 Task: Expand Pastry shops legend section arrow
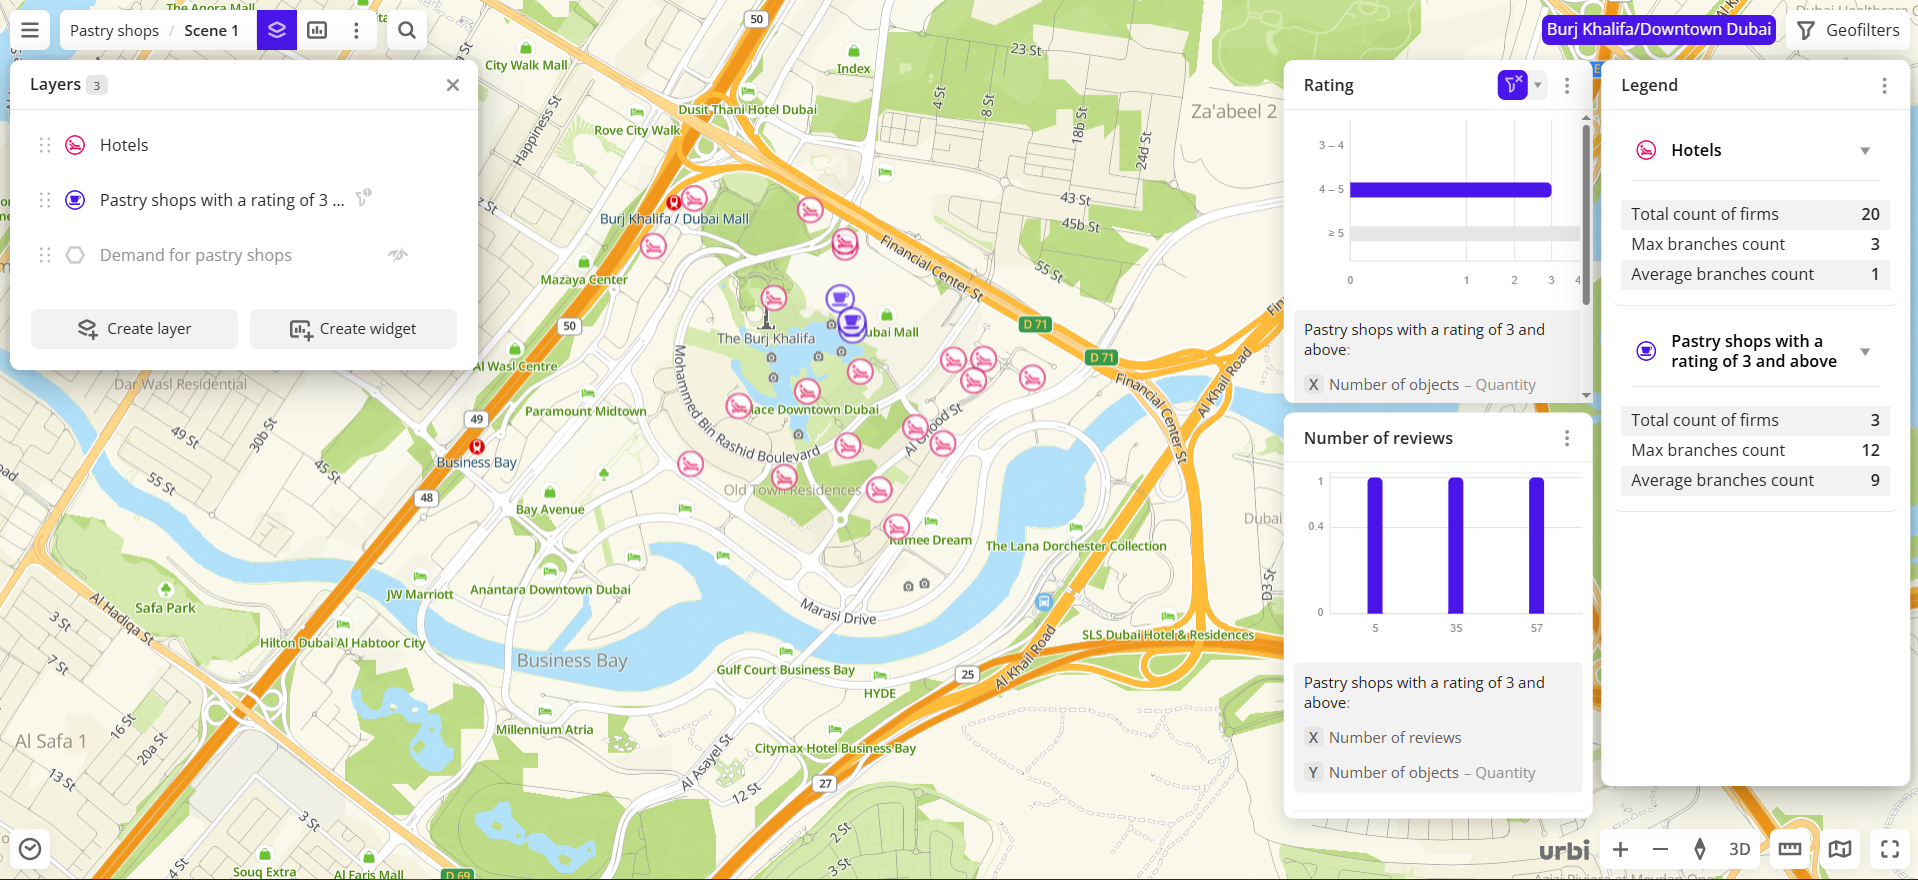tap(1864, 352)
